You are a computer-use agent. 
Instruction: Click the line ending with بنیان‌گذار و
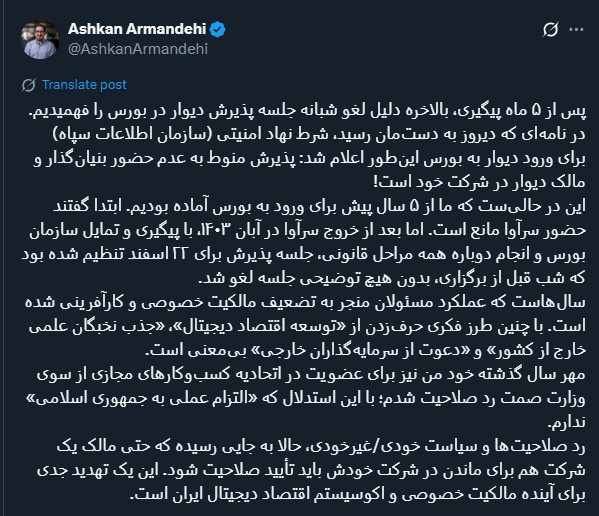point(309,159)
